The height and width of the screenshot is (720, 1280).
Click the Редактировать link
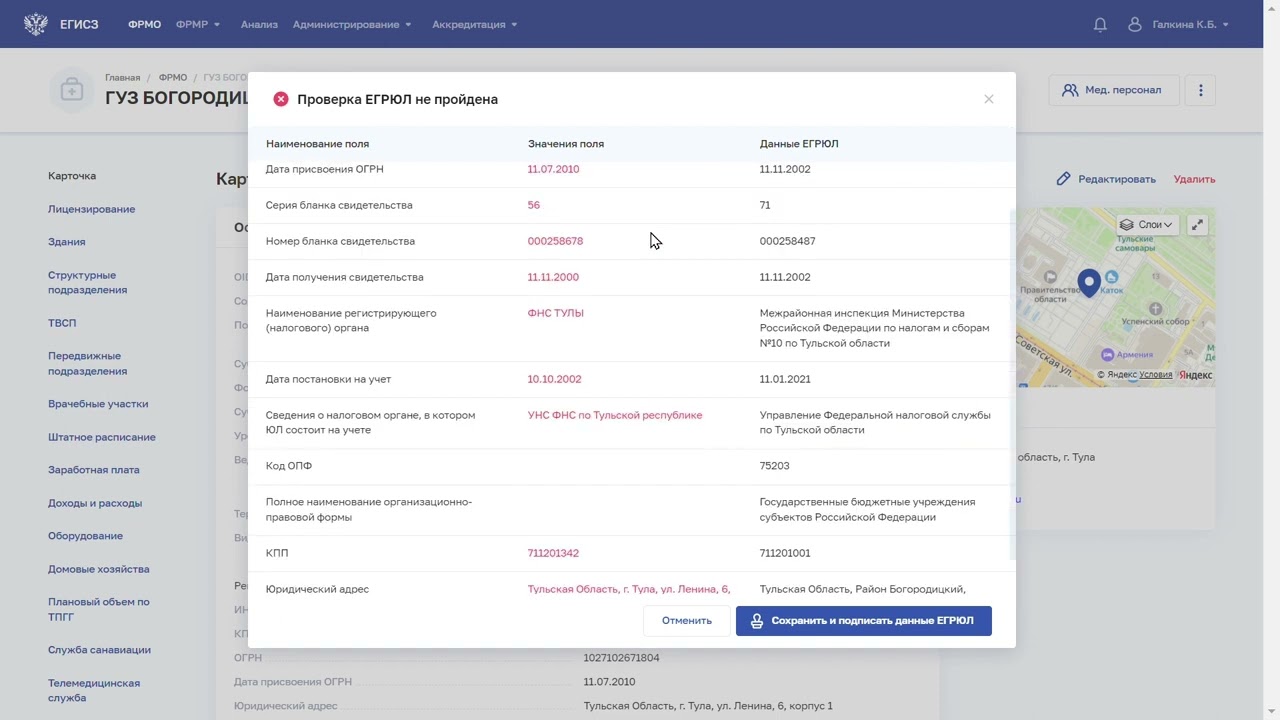click(1106, 179)
